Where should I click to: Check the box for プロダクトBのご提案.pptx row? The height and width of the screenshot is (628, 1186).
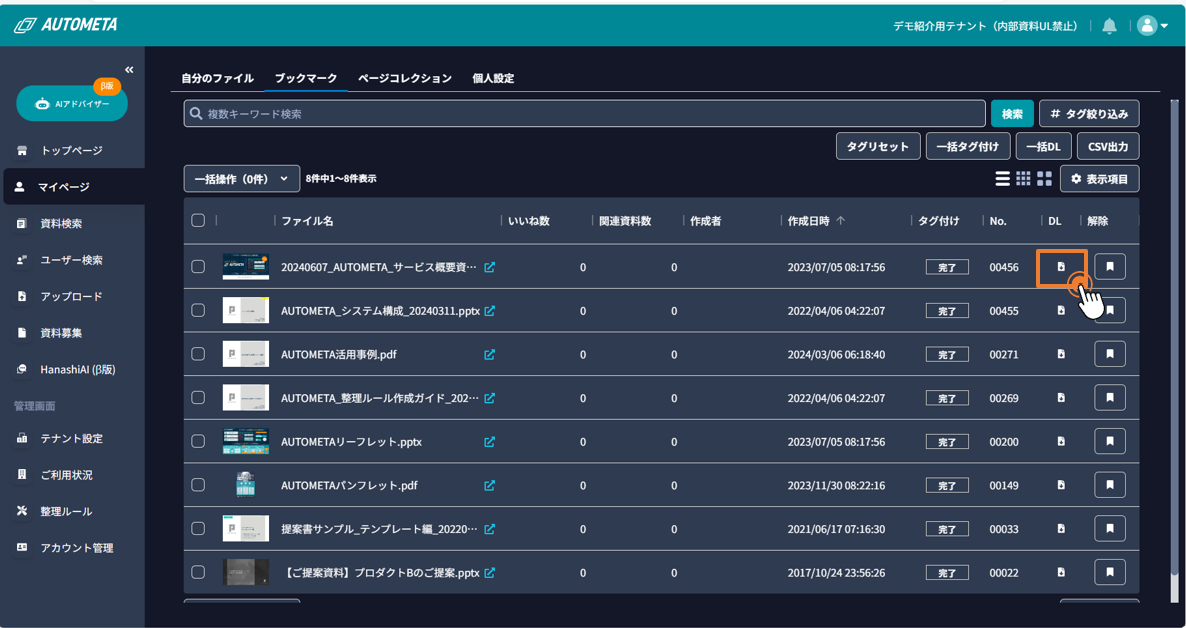[198, 572]
